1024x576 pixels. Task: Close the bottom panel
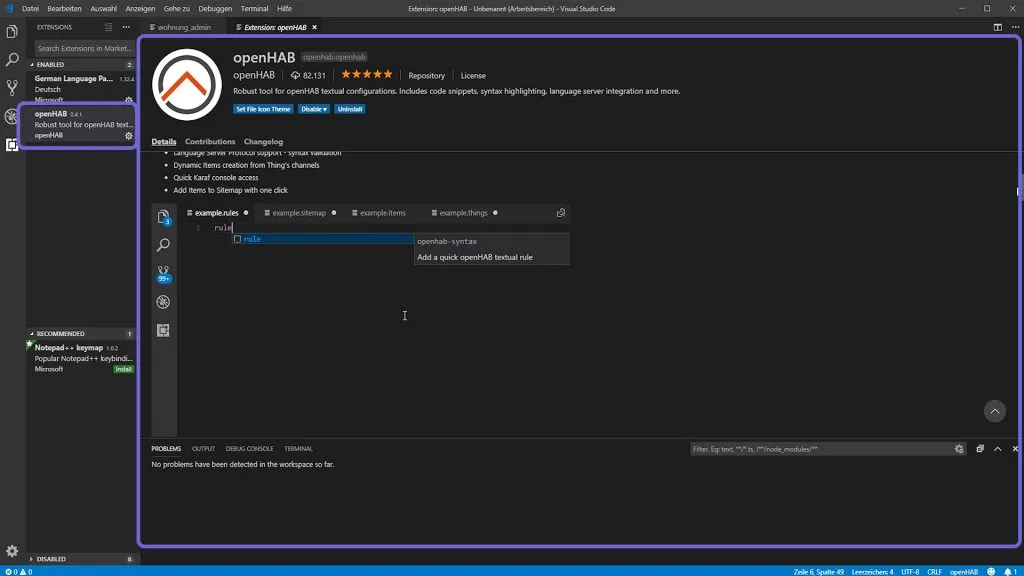click(x=1015, y=449)
